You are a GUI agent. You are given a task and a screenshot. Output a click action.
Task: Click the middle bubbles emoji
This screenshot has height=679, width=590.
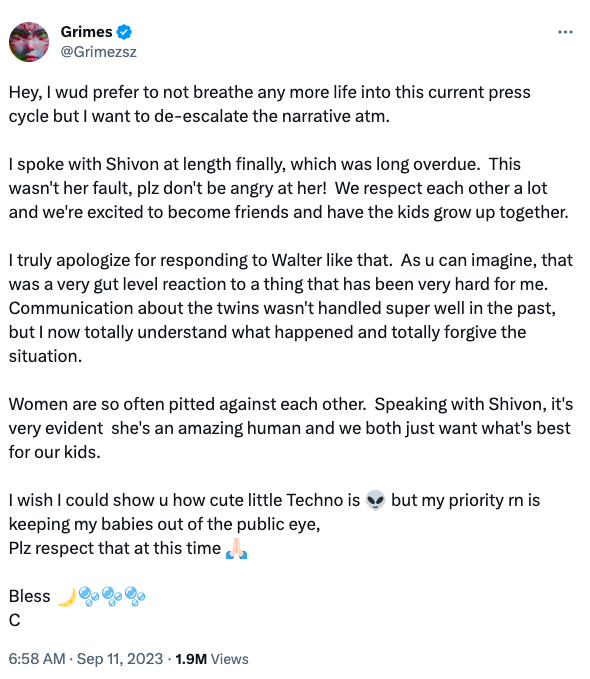[x=112, y=597]
